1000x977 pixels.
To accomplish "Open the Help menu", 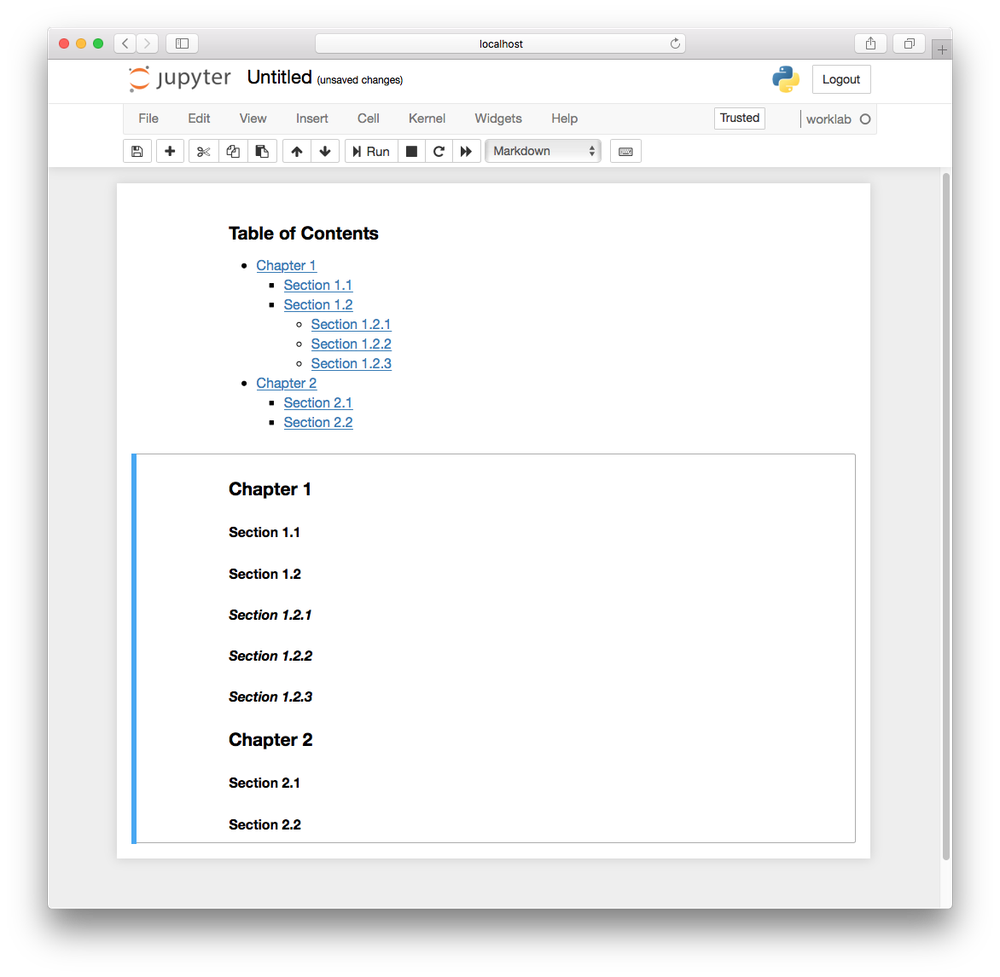I will (564, 119).
